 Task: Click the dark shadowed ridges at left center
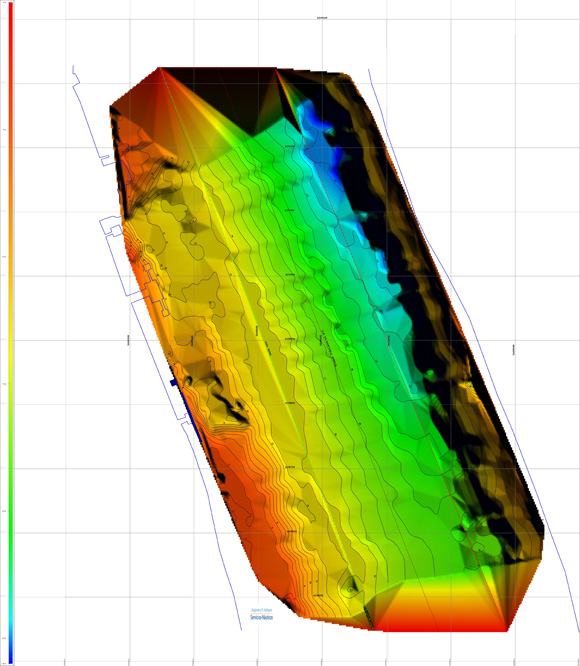pos(227,401)
